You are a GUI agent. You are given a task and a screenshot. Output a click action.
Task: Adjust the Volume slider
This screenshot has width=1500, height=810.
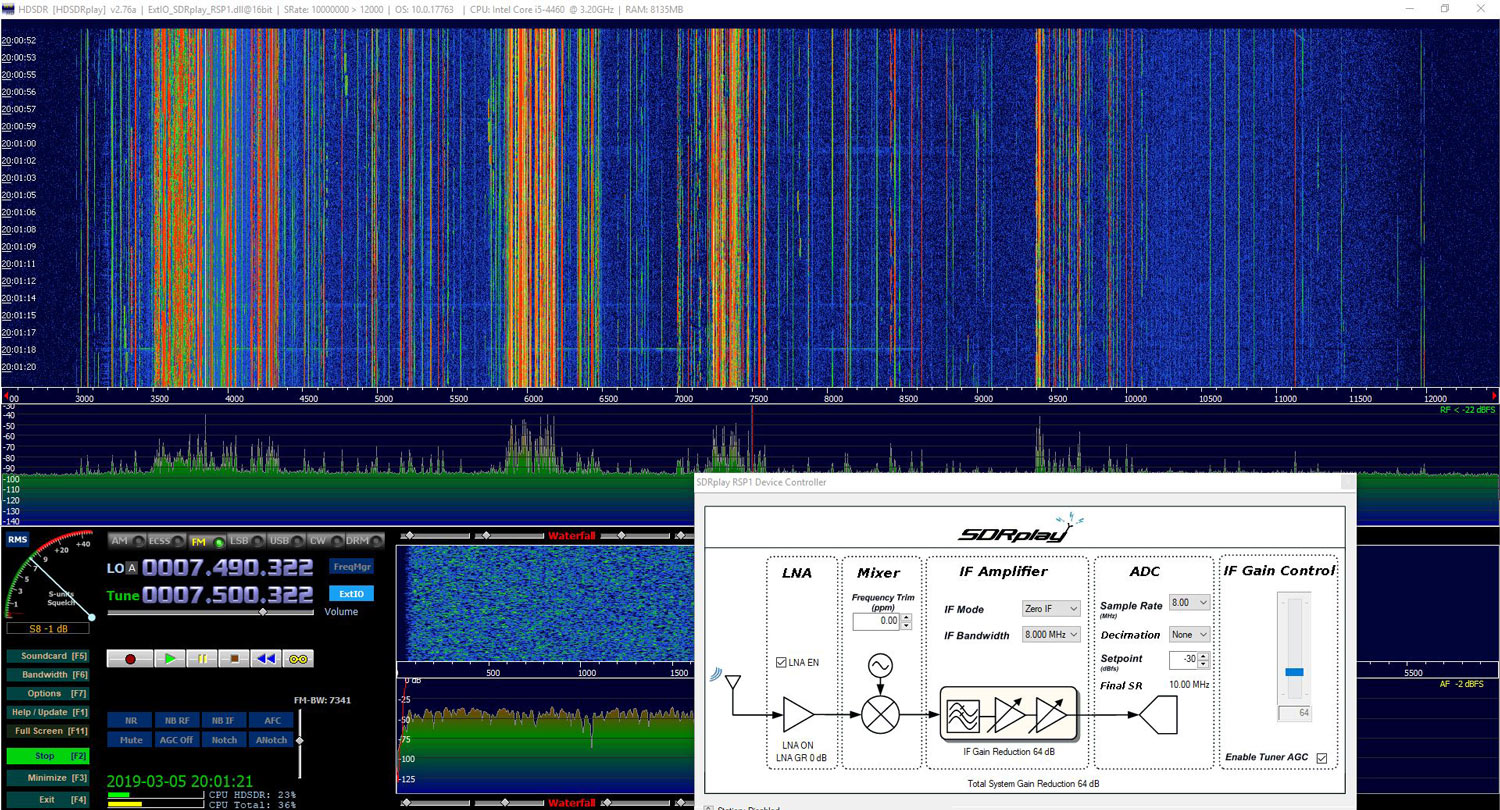click(x=210, y=611)
